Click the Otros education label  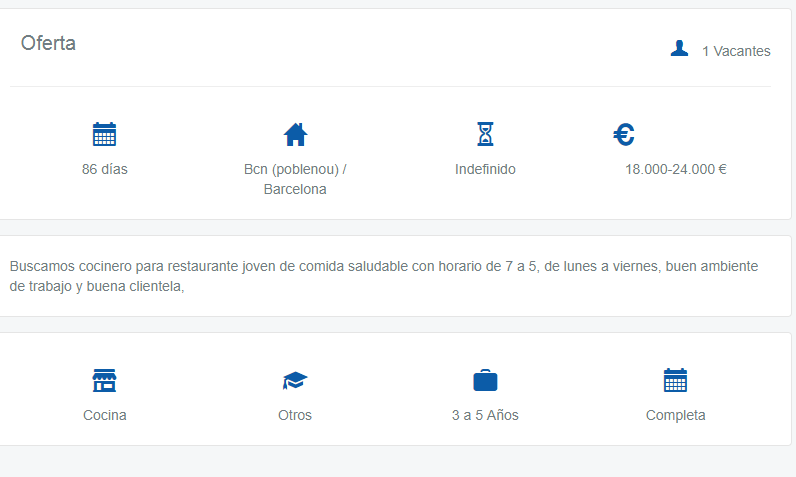(295, 415)
